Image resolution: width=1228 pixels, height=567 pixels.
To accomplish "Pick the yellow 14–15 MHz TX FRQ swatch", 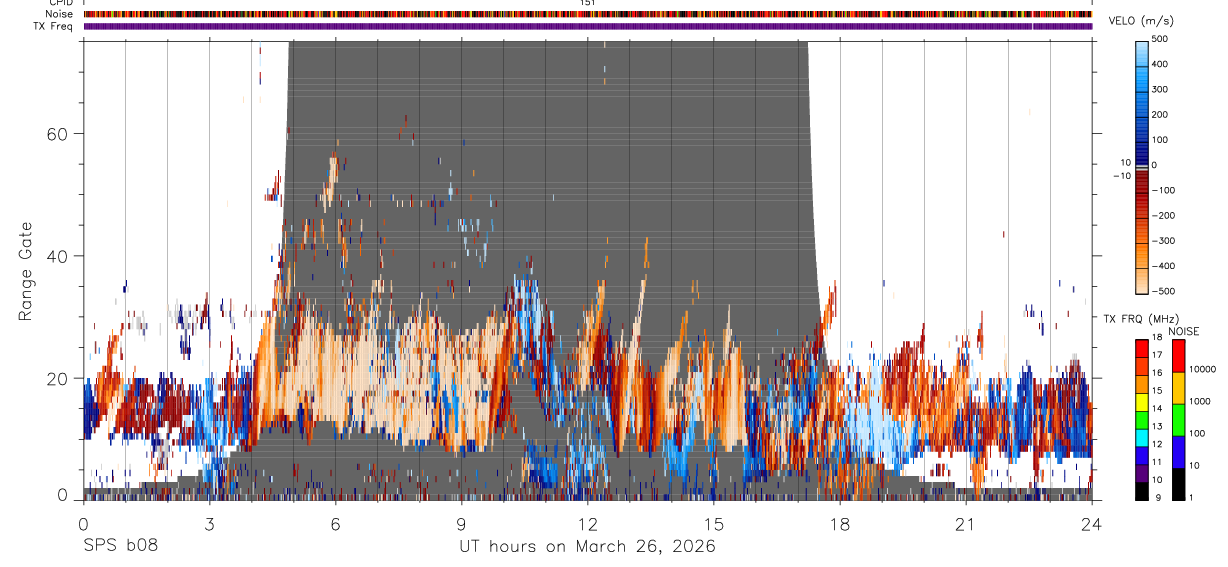I will 1142,402.
